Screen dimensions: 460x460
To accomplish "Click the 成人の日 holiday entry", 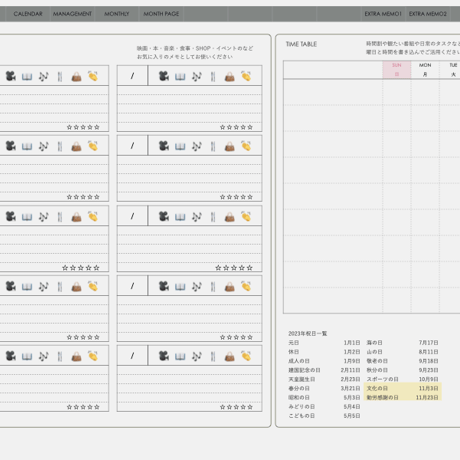I will [299, 361].
